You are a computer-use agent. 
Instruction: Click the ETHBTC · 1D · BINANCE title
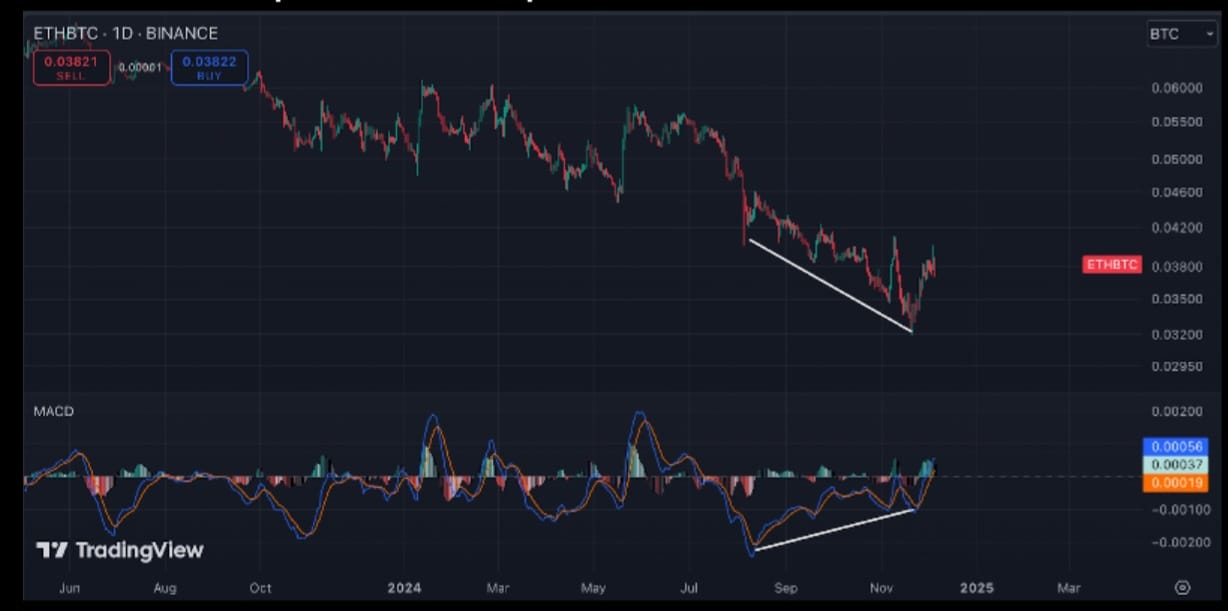point(125,34)
